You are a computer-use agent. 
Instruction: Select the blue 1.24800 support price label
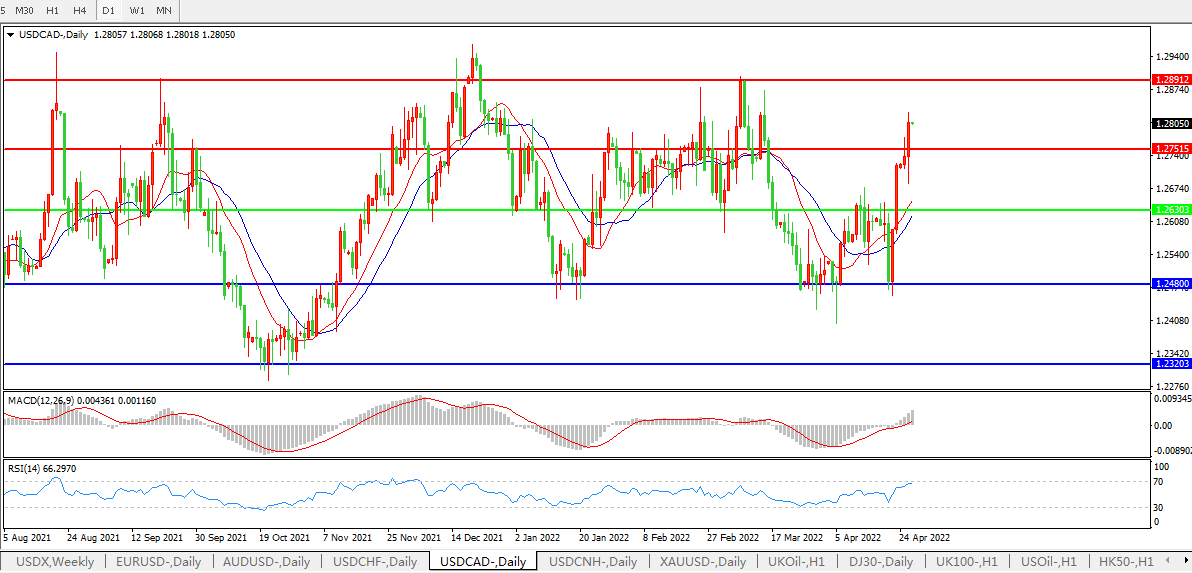(1170, 284)
